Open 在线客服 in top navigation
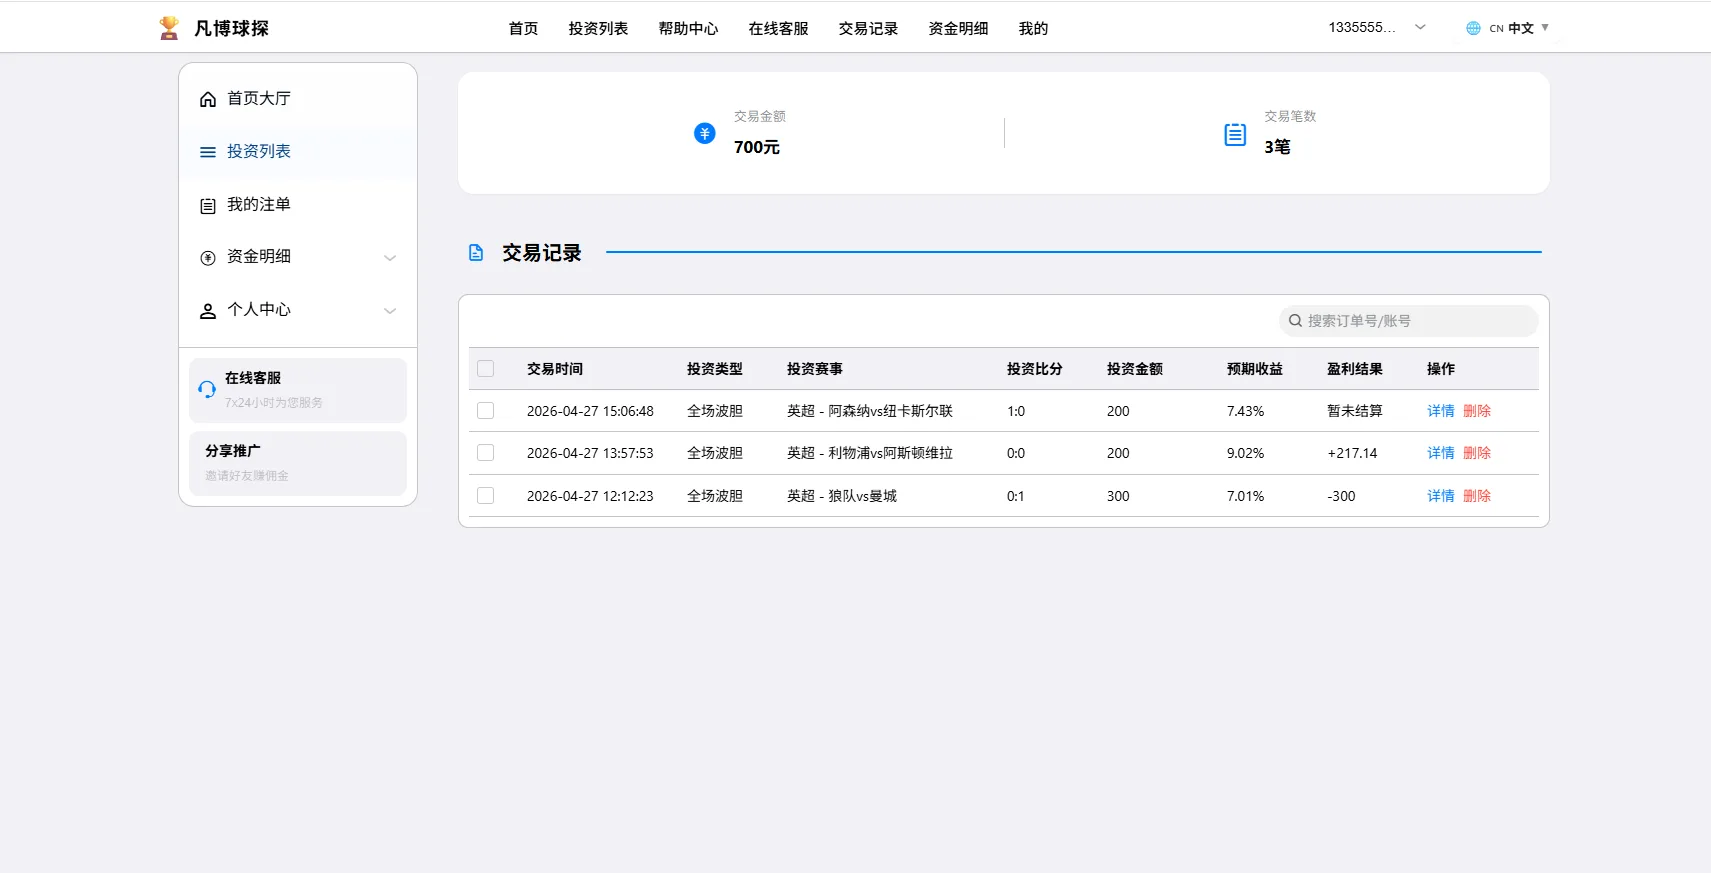This screenshot has width=1711, height=873. (x=778, y=29)
